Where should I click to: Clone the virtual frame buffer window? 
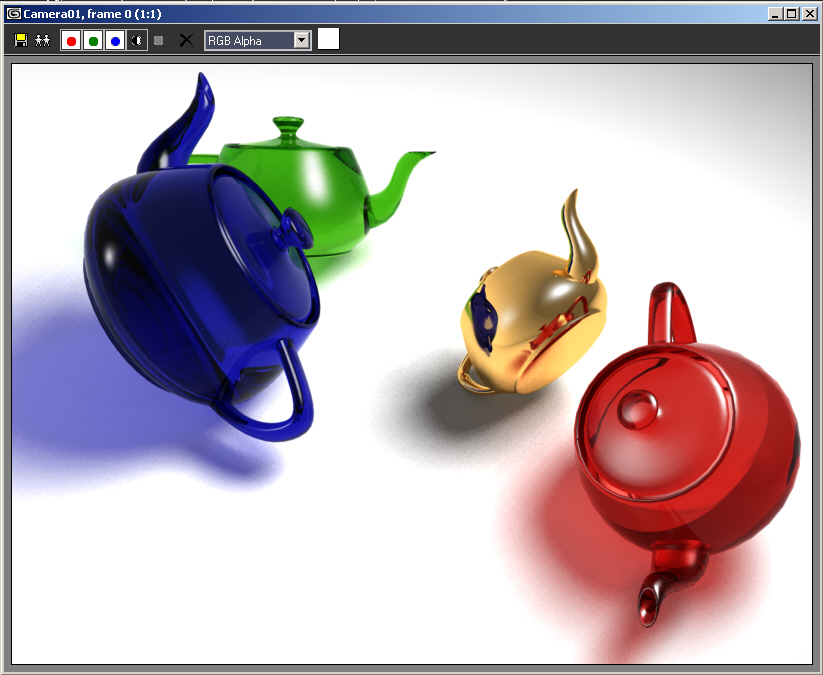coord(43,40)
